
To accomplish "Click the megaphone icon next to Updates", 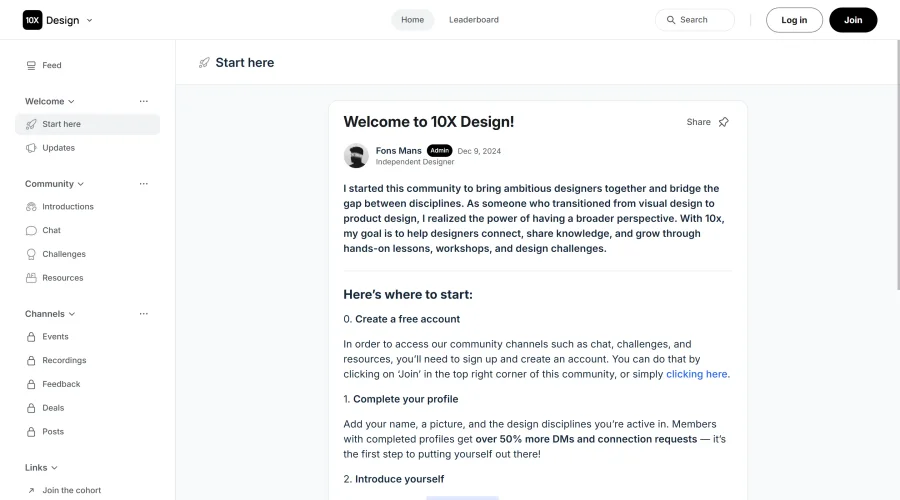I will coord(31,148).
